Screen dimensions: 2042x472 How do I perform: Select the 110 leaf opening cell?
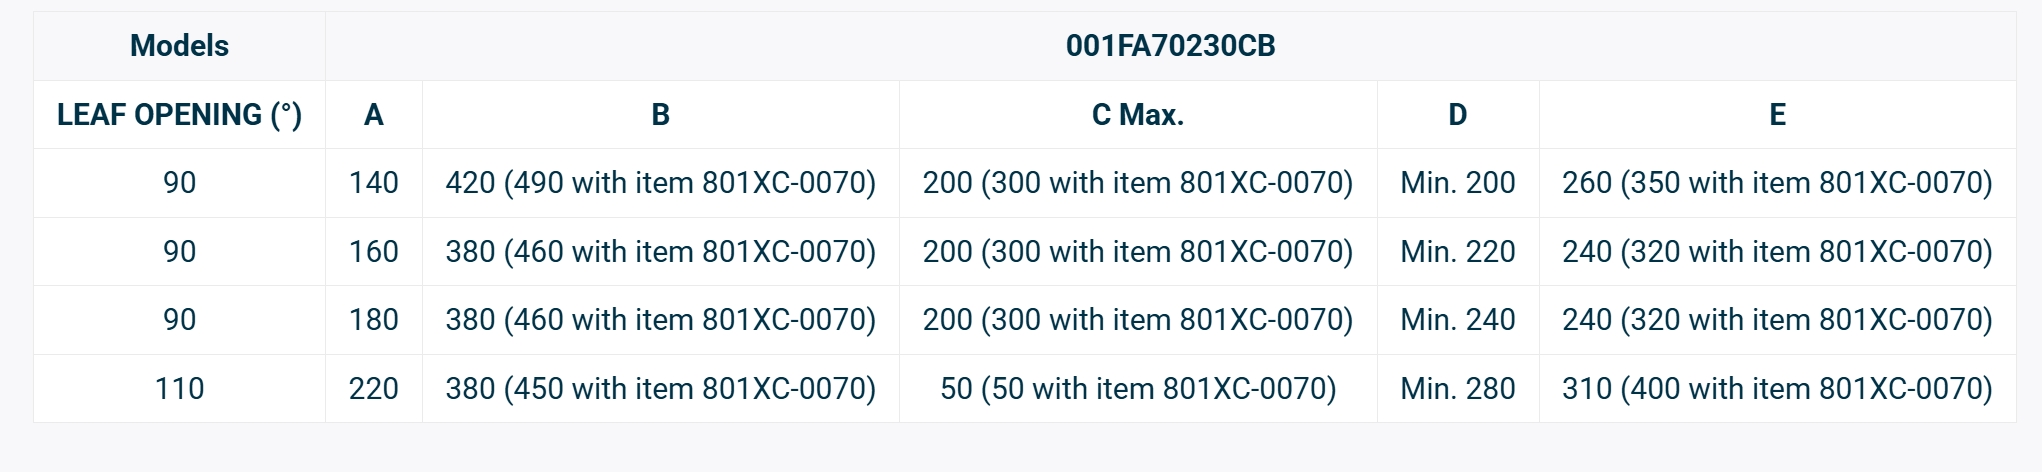coord(179,388)
